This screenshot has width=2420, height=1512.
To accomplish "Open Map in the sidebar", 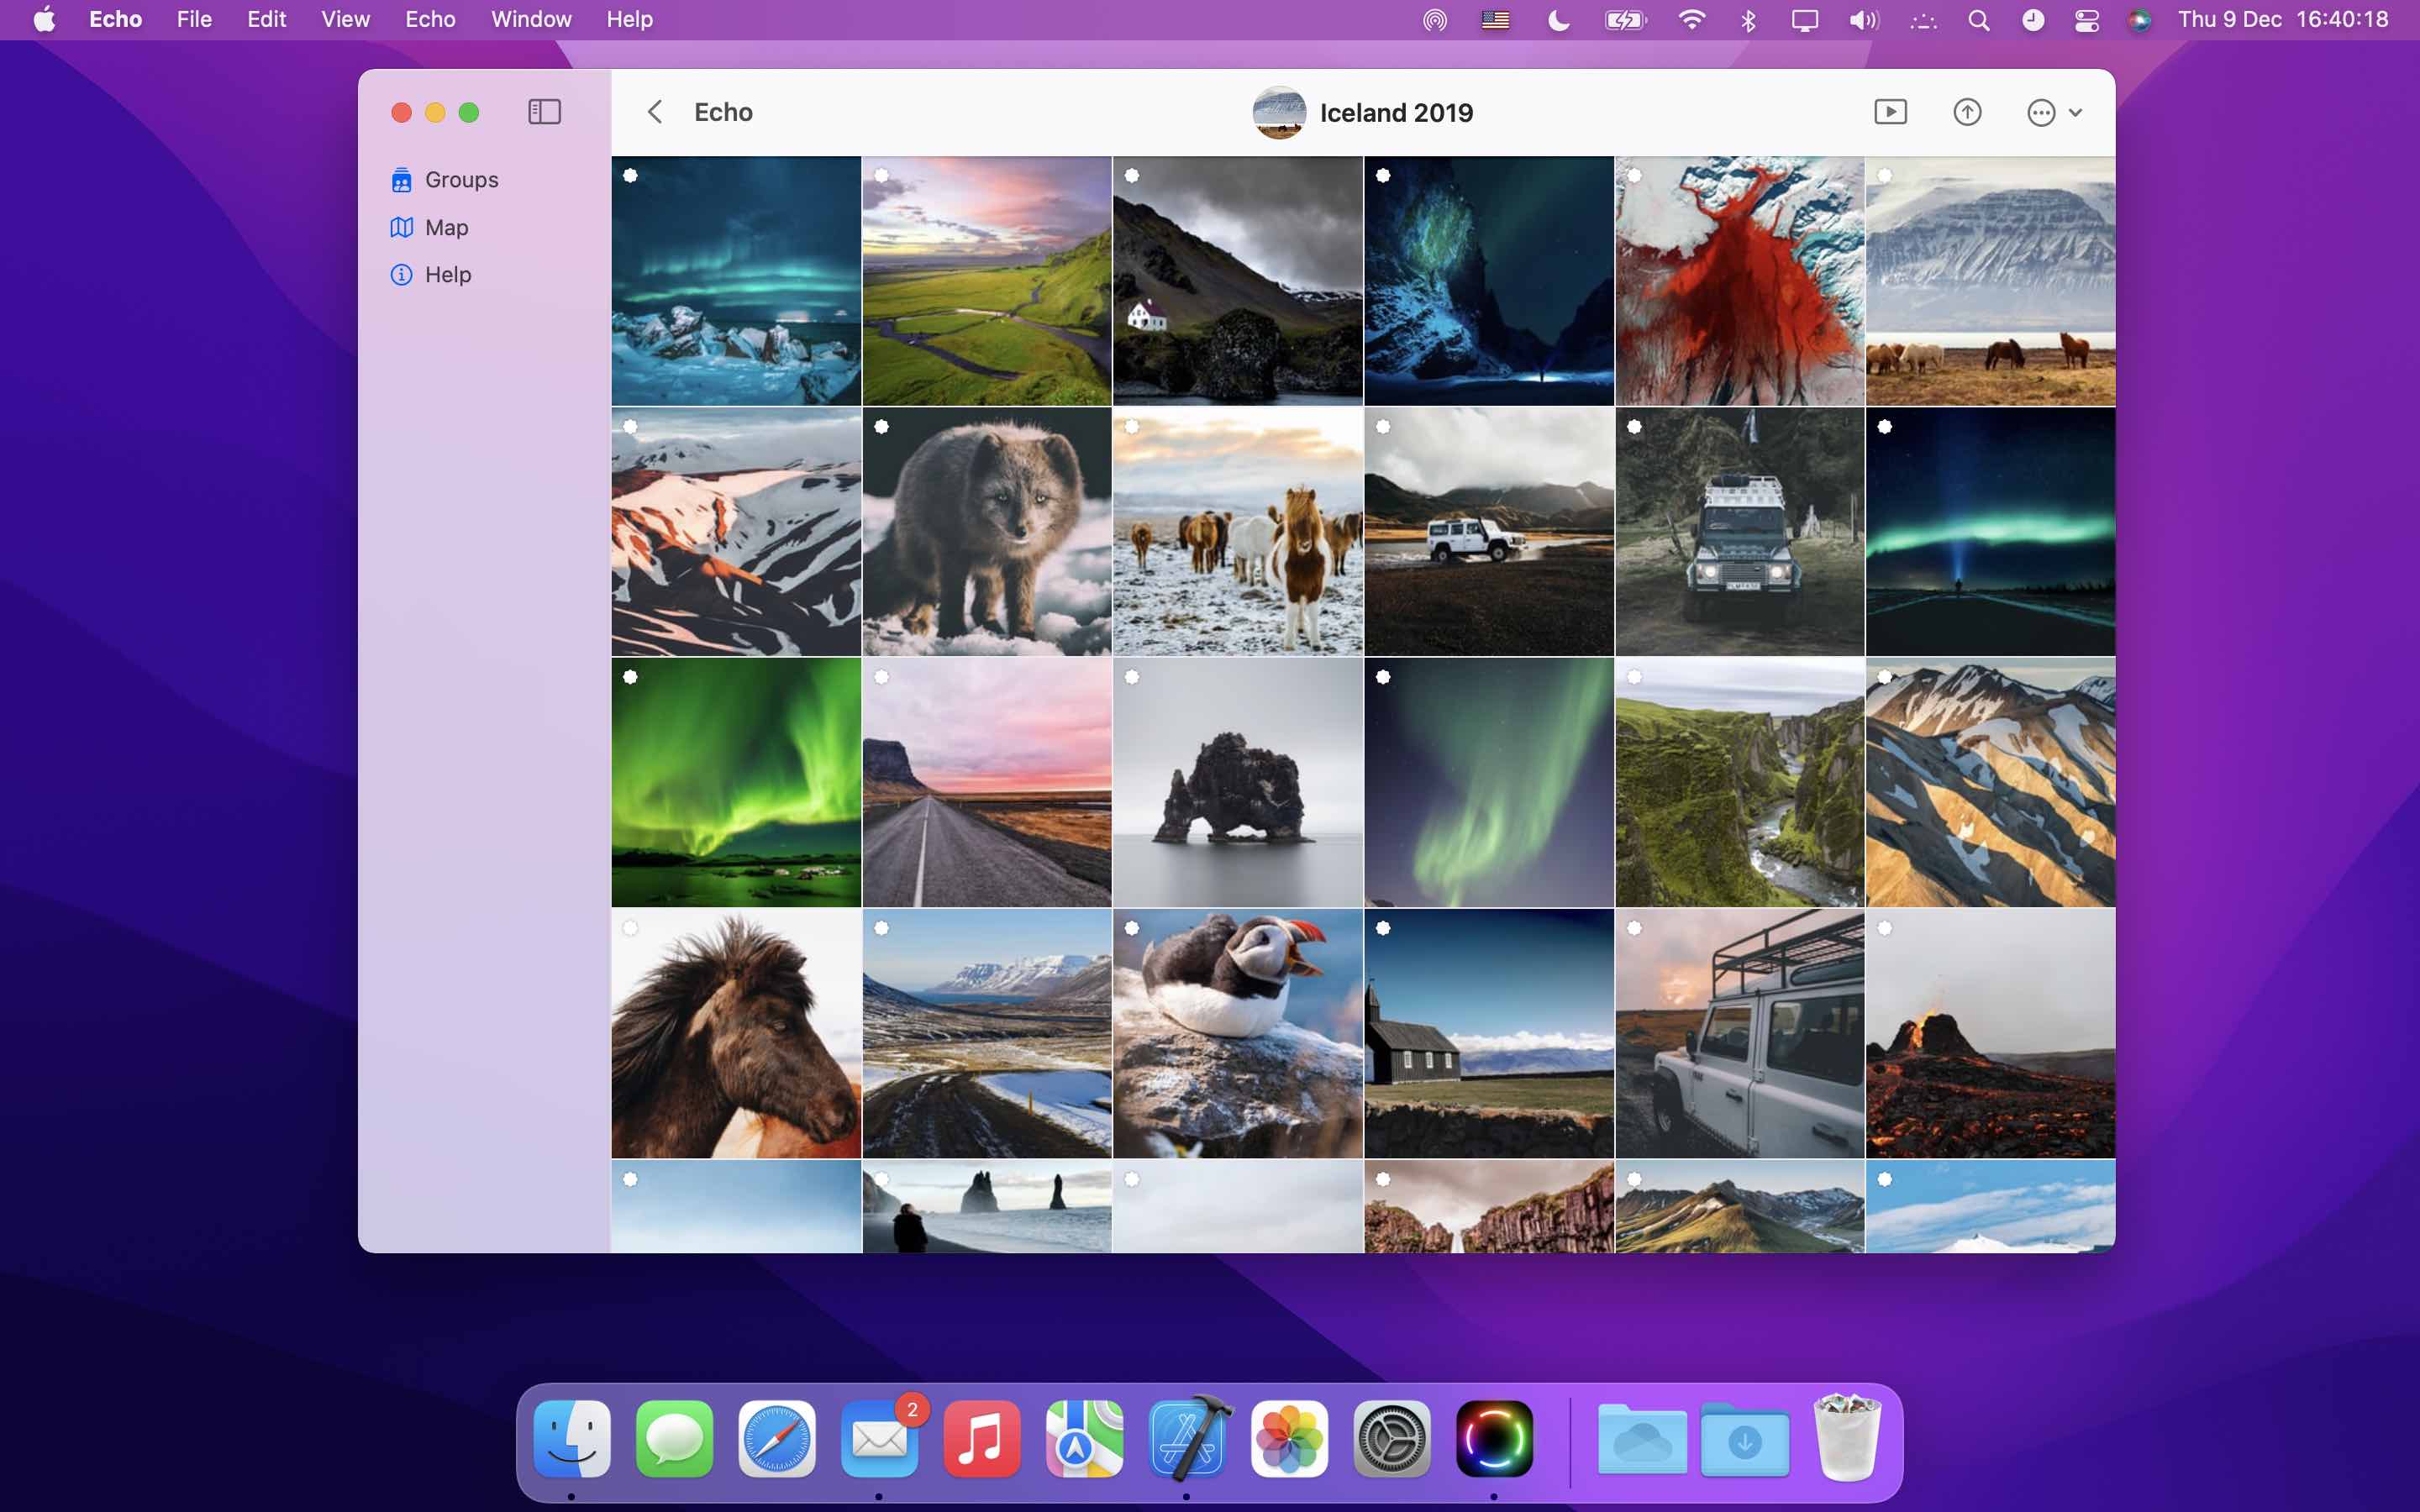I will point(445,228).
